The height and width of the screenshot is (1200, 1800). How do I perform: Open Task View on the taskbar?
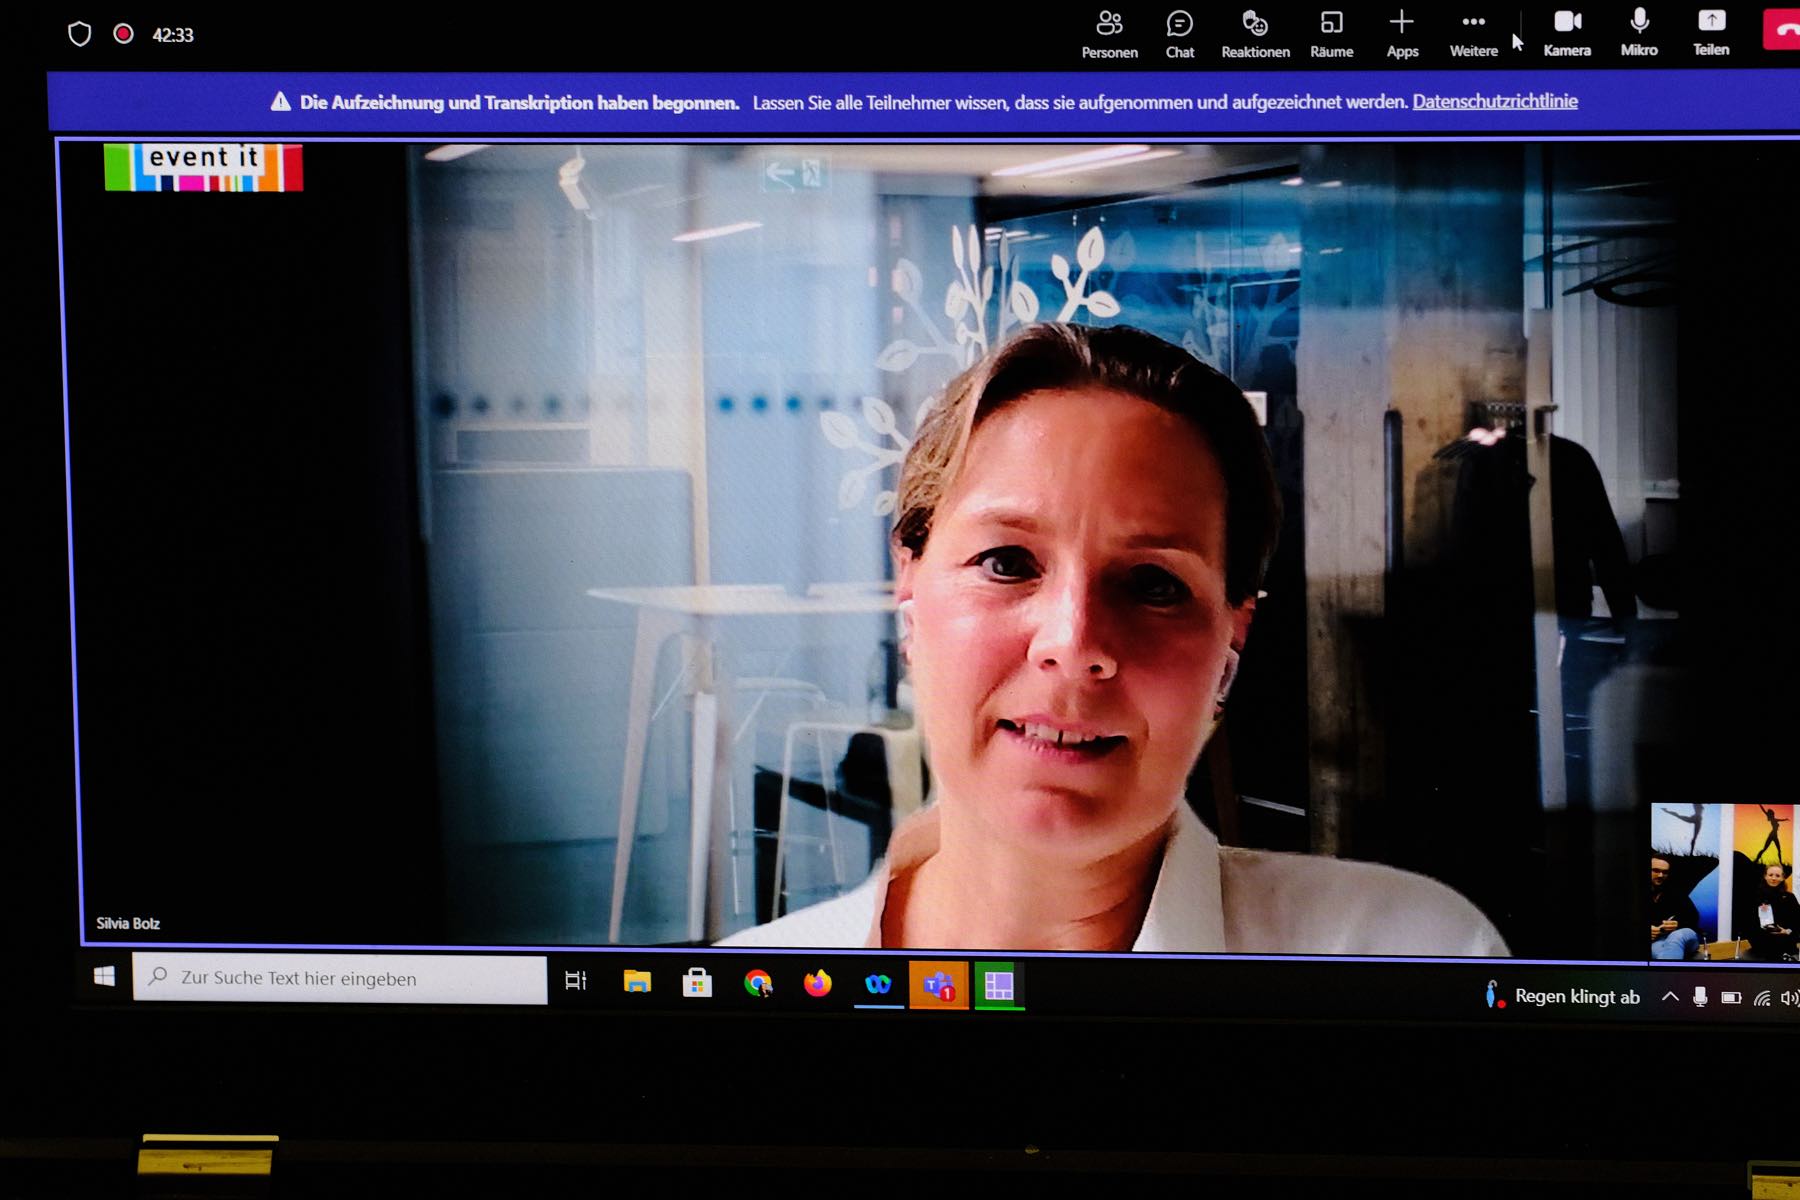click(576, 981)
